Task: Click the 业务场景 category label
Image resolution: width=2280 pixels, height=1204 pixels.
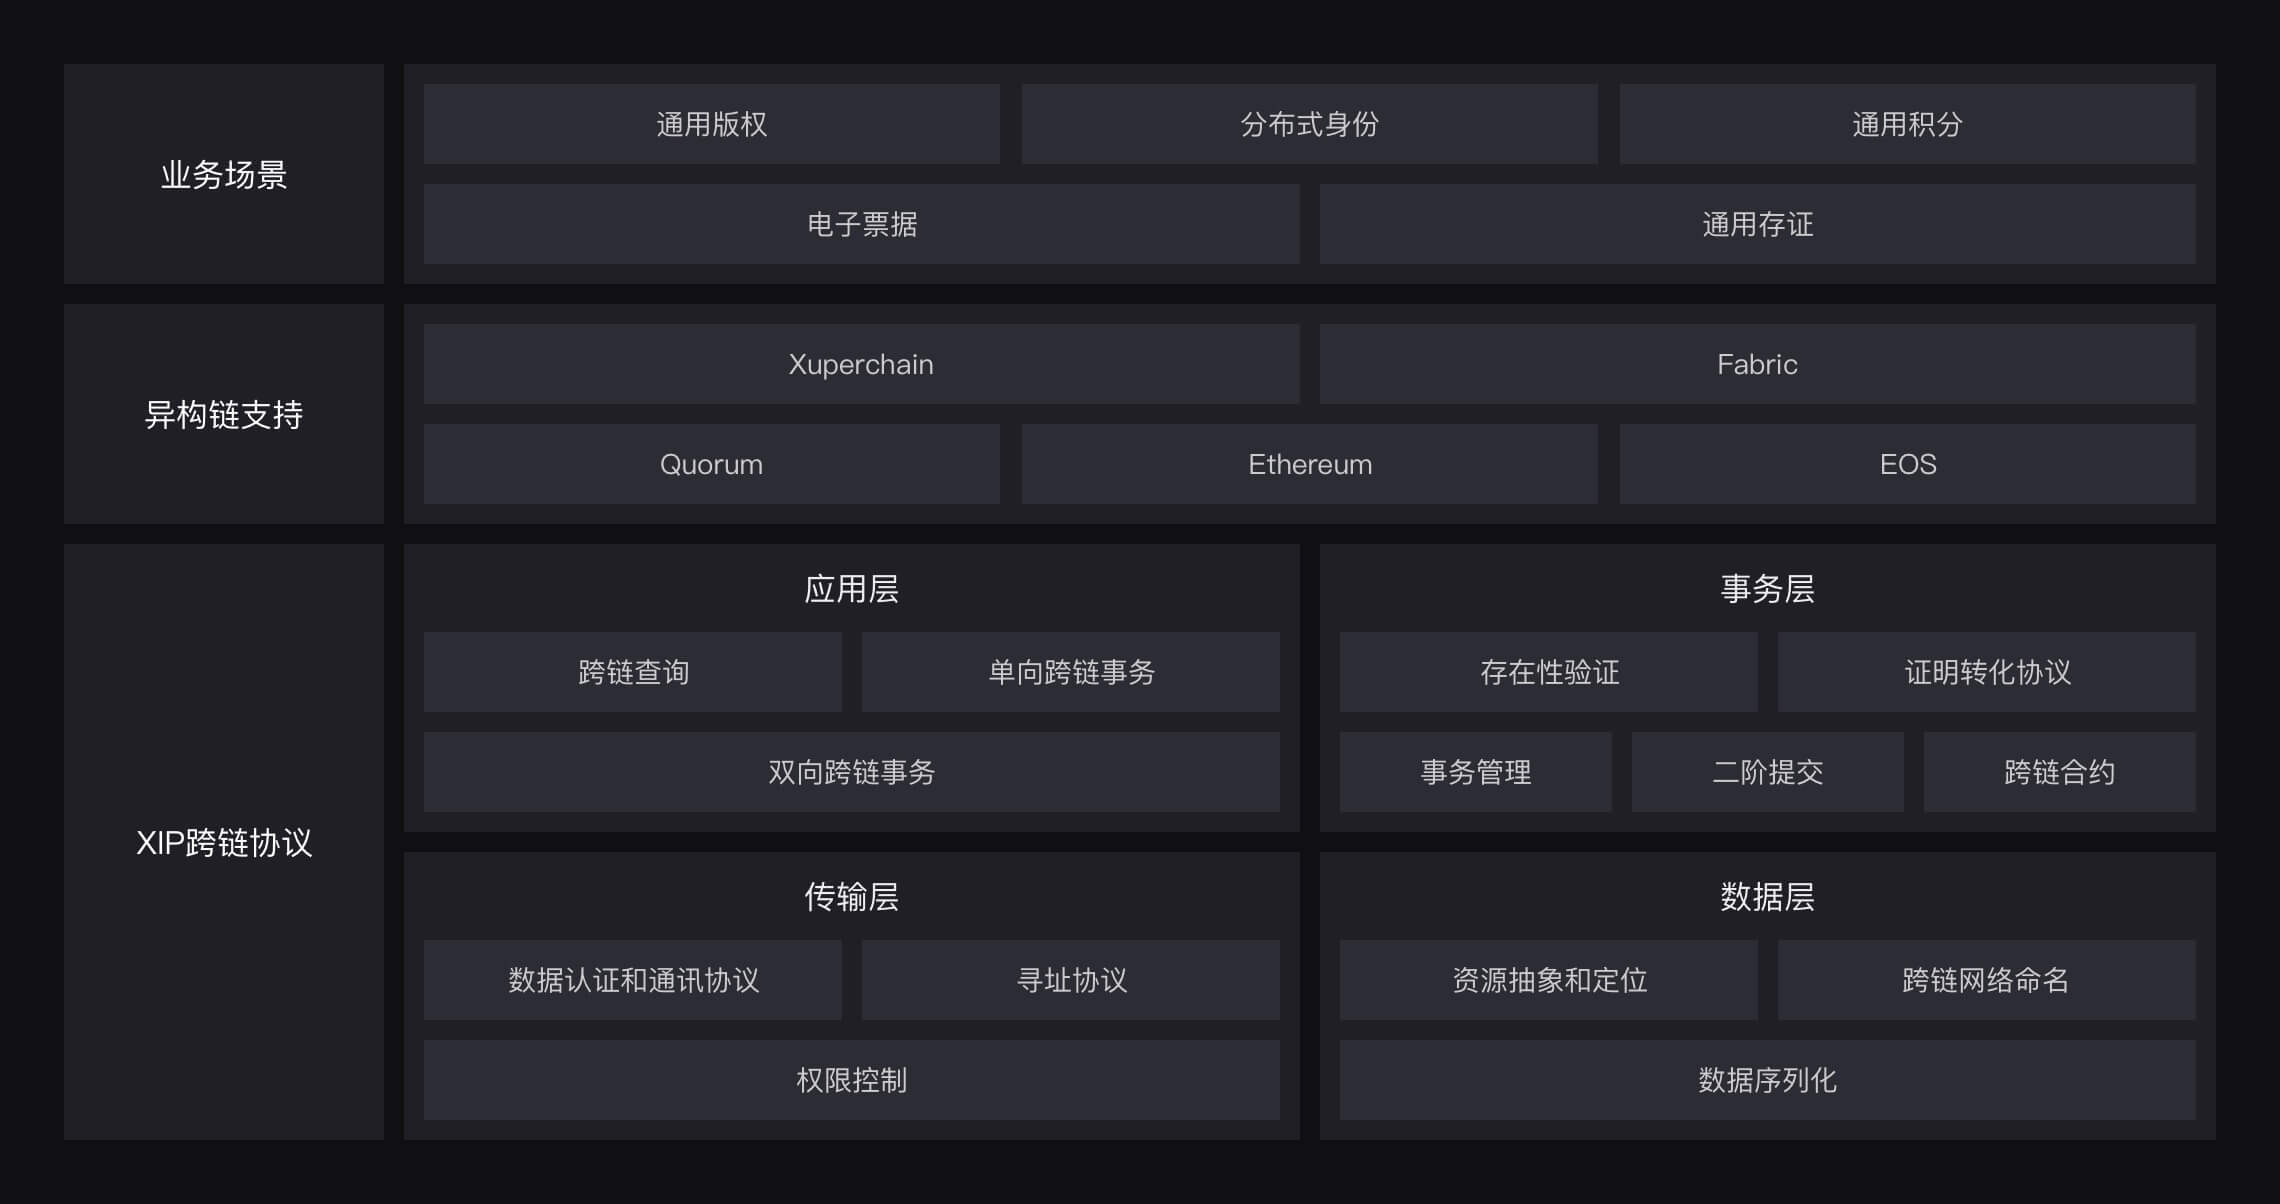Action: click(224, 175)
